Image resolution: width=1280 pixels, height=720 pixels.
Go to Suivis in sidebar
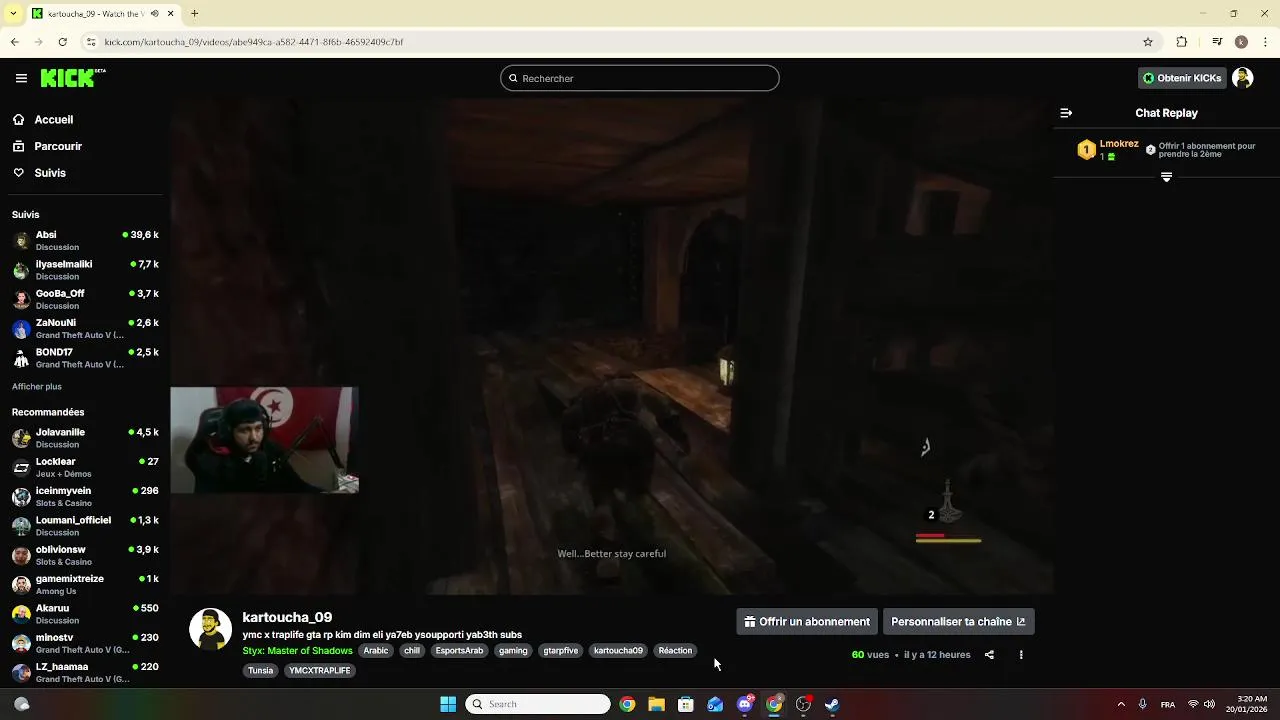pos(50,173)
